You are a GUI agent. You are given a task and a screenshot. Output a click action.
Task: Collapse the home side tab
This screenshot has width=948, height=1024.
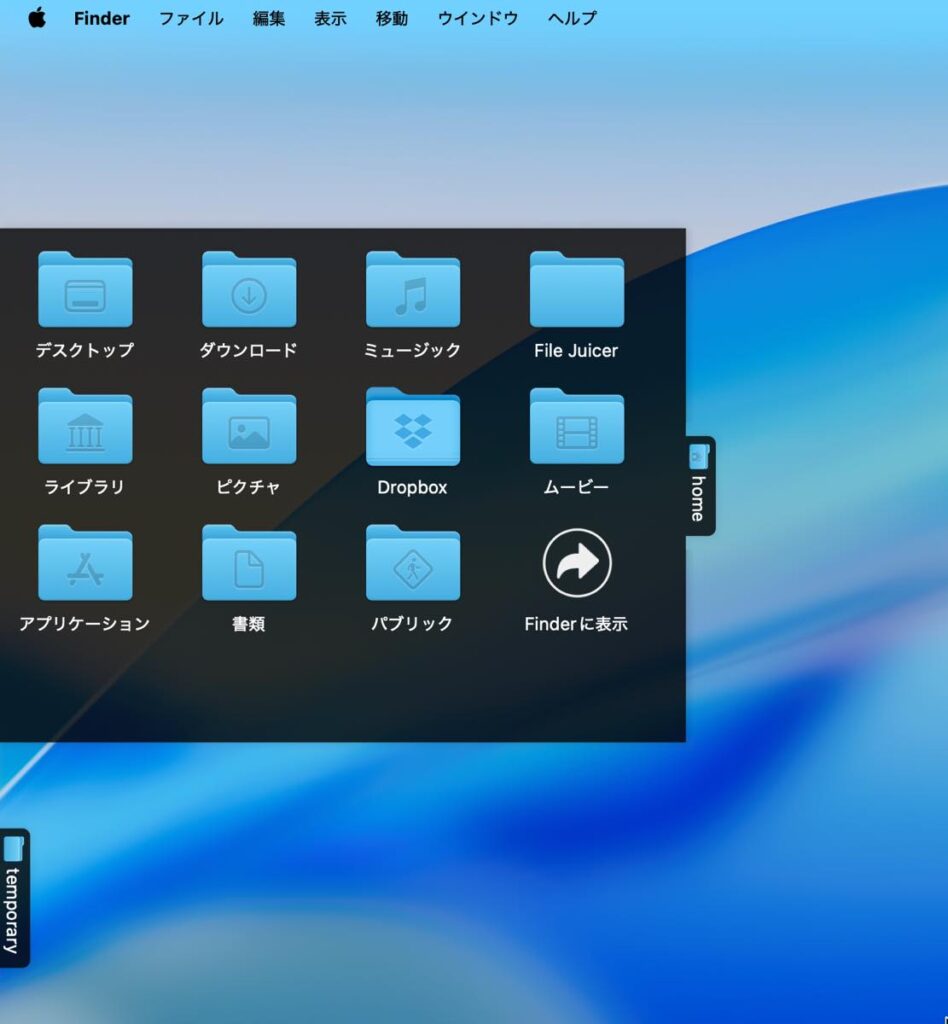pyautogui.click(x=700, y=486)
